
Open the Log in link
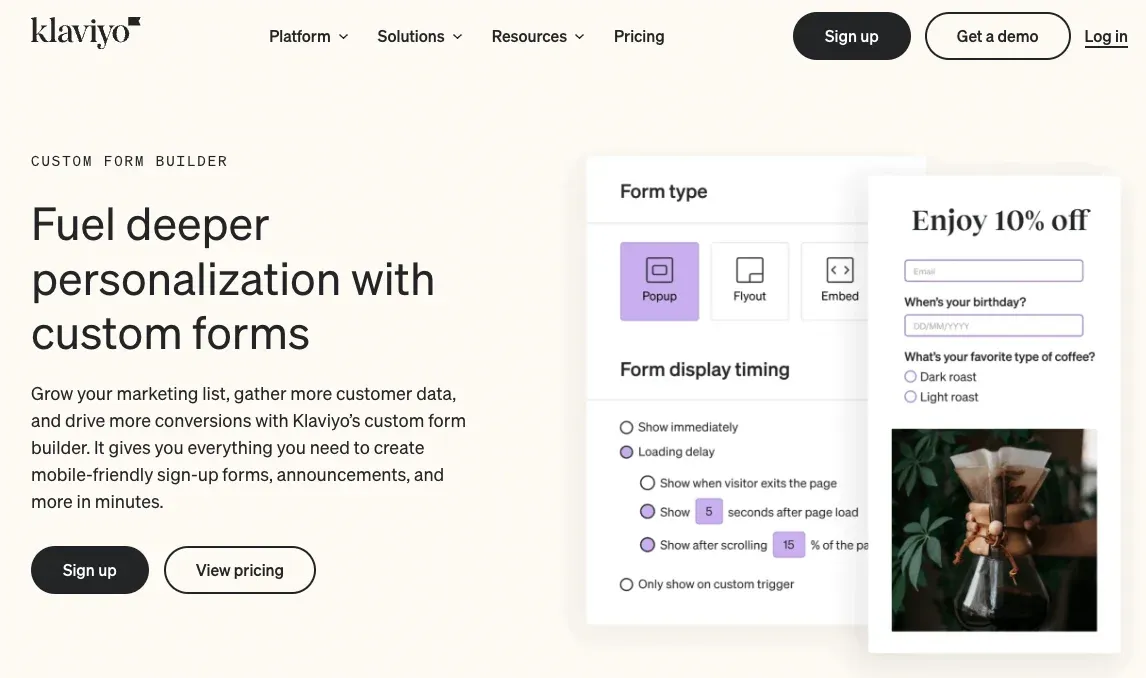click(1105, 37)
